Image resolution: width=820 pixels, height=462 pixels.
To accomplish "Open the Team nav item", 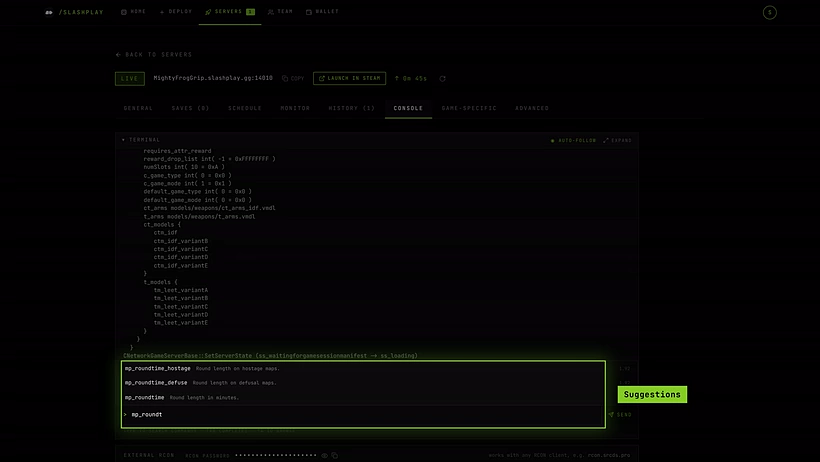I will (x=280, y=12).
